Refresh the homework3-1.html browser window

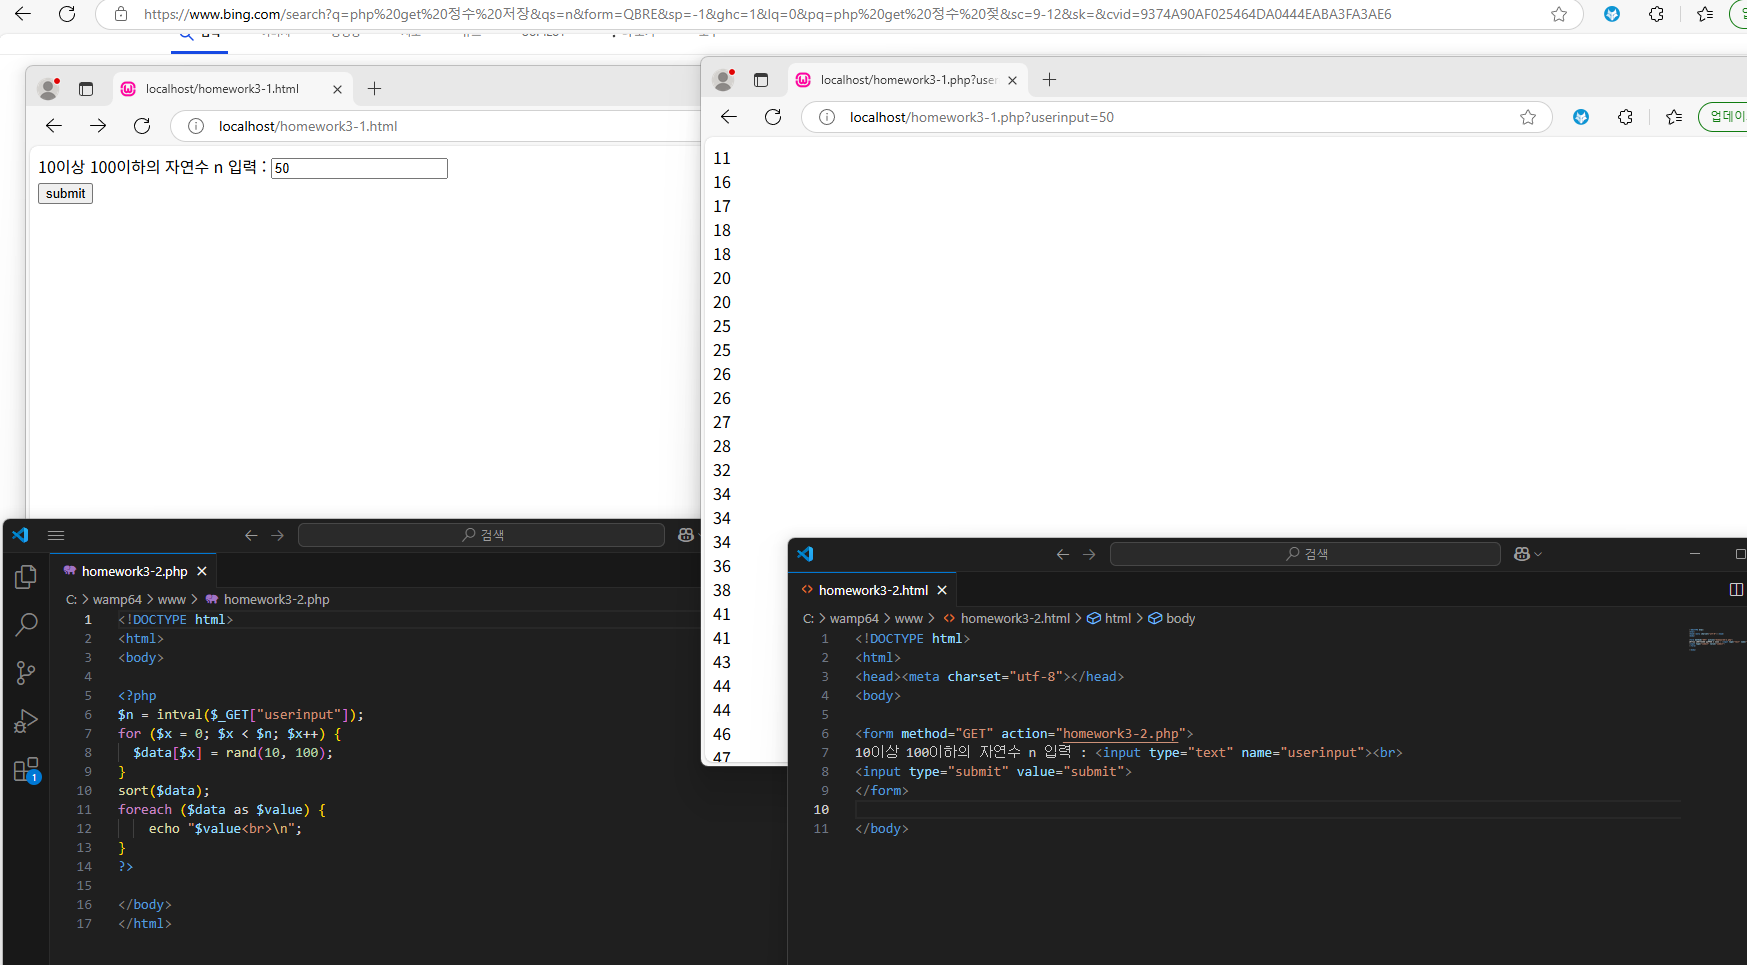tap(142, 126)
